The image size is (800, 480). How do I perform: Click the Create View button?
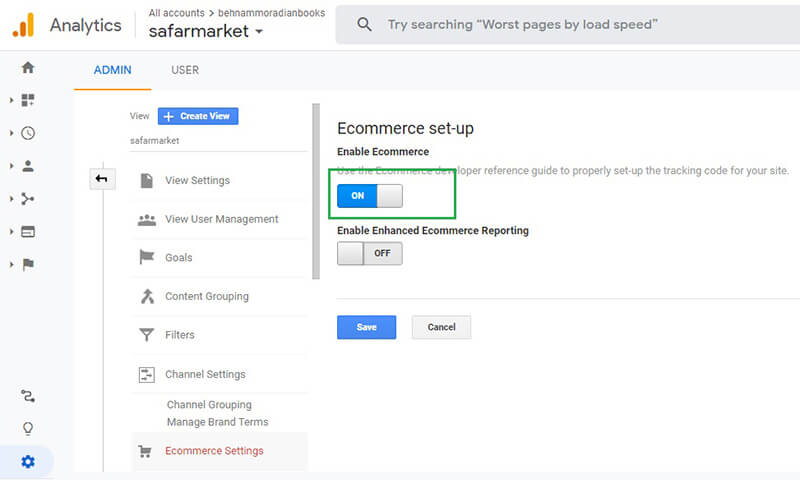(198, 116)
